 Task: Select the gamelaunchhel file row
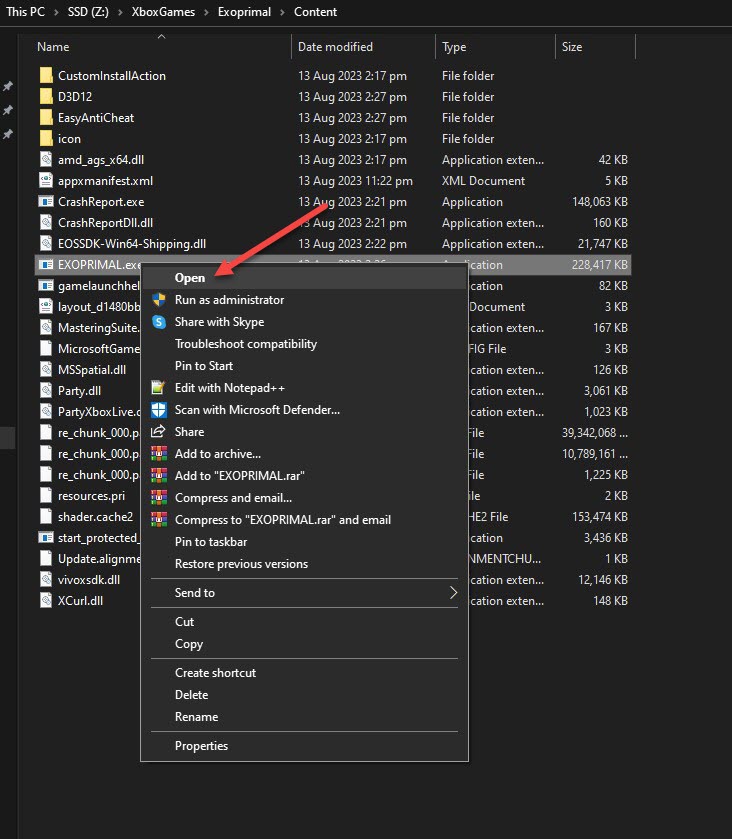pos(332,286)
